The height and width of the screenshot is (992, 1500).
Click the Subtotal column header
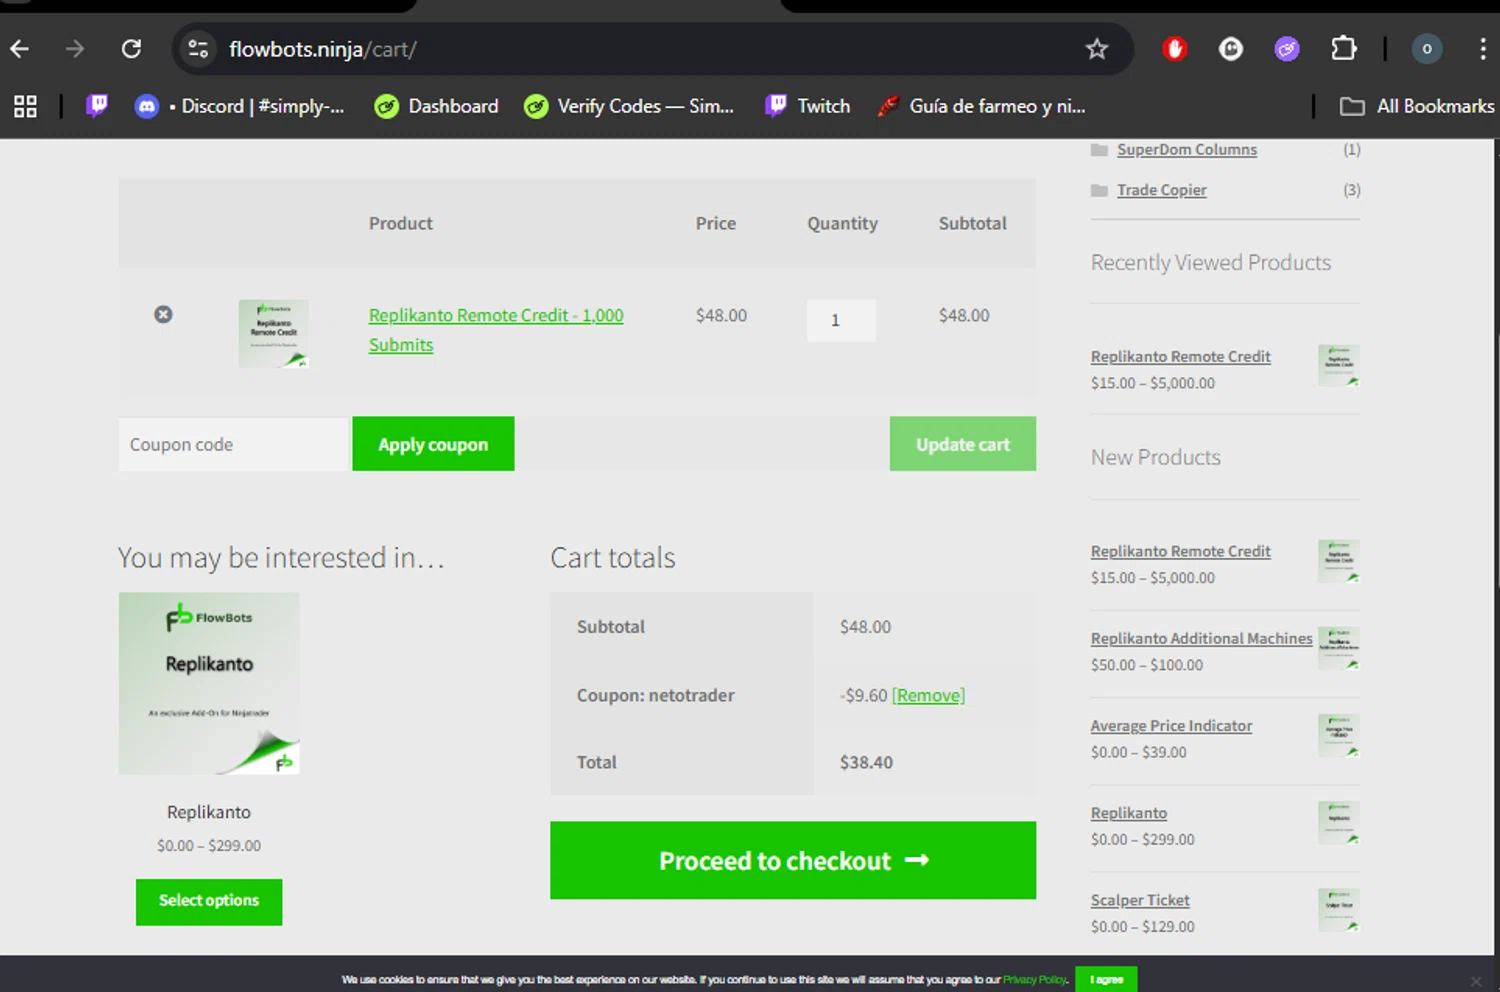[x=972, y=223]
